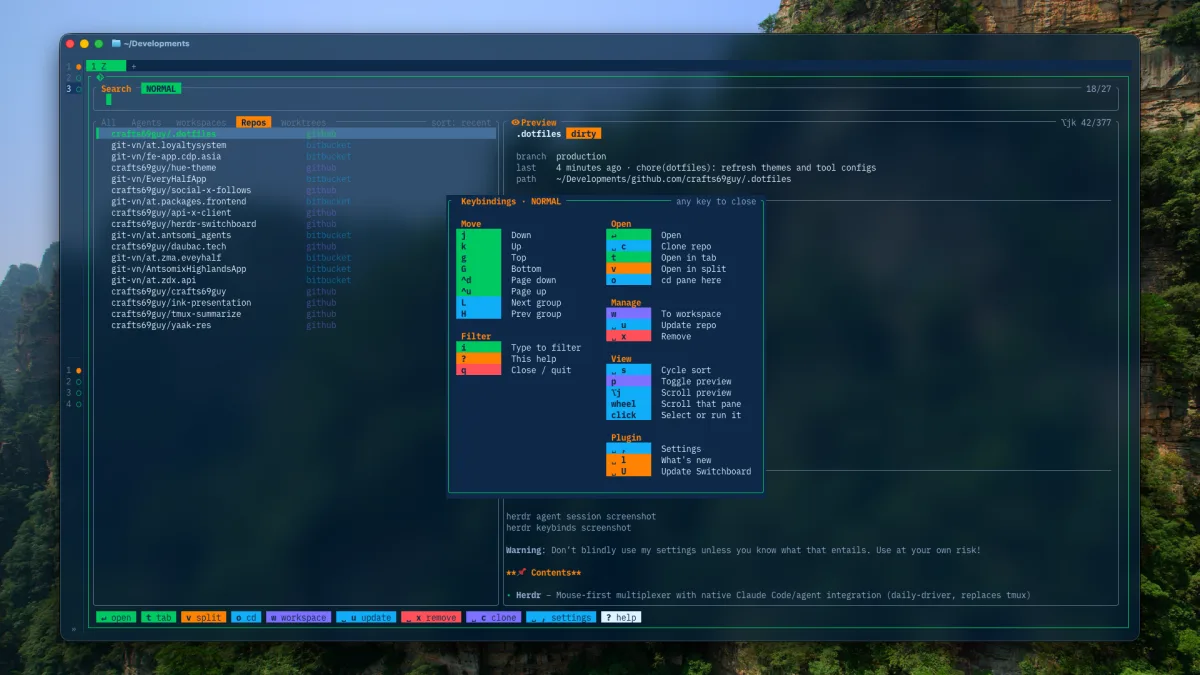Switch to the All filter tab
1200x675 pixels.
click(x=108, y=123)
